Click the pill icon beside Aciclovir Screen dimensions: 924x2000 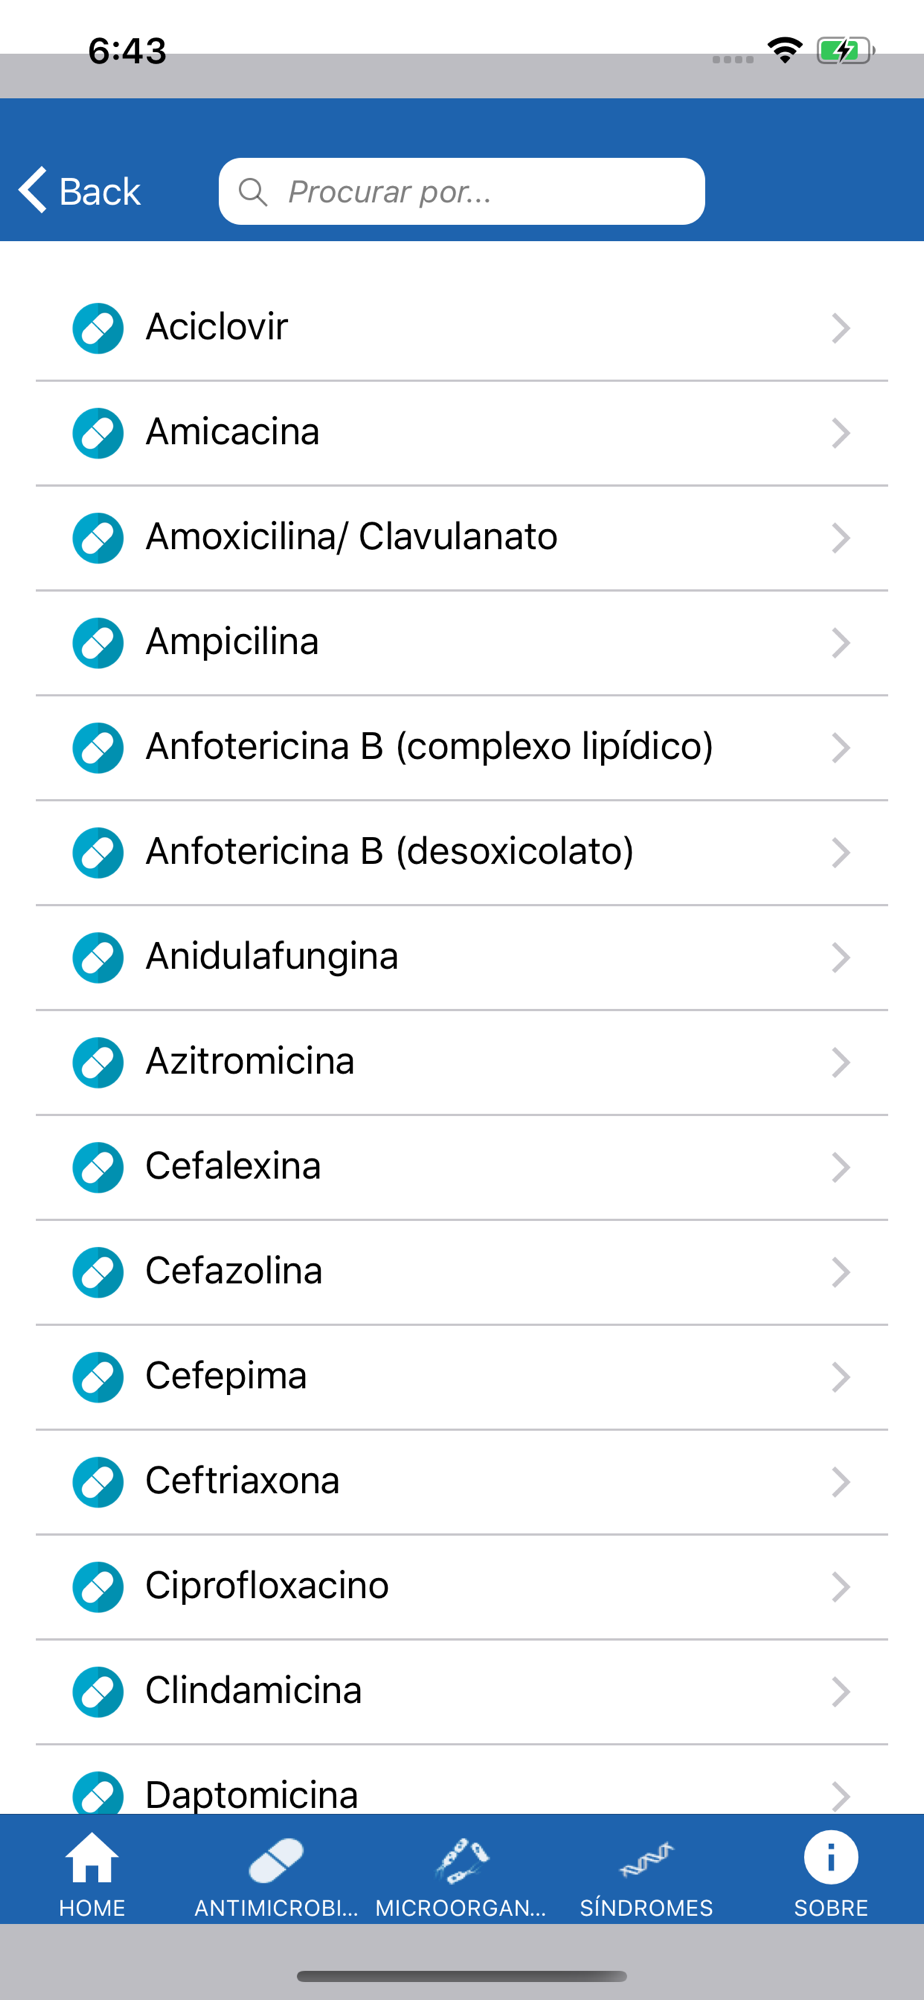pyautogui.click(x=98, y=328)
